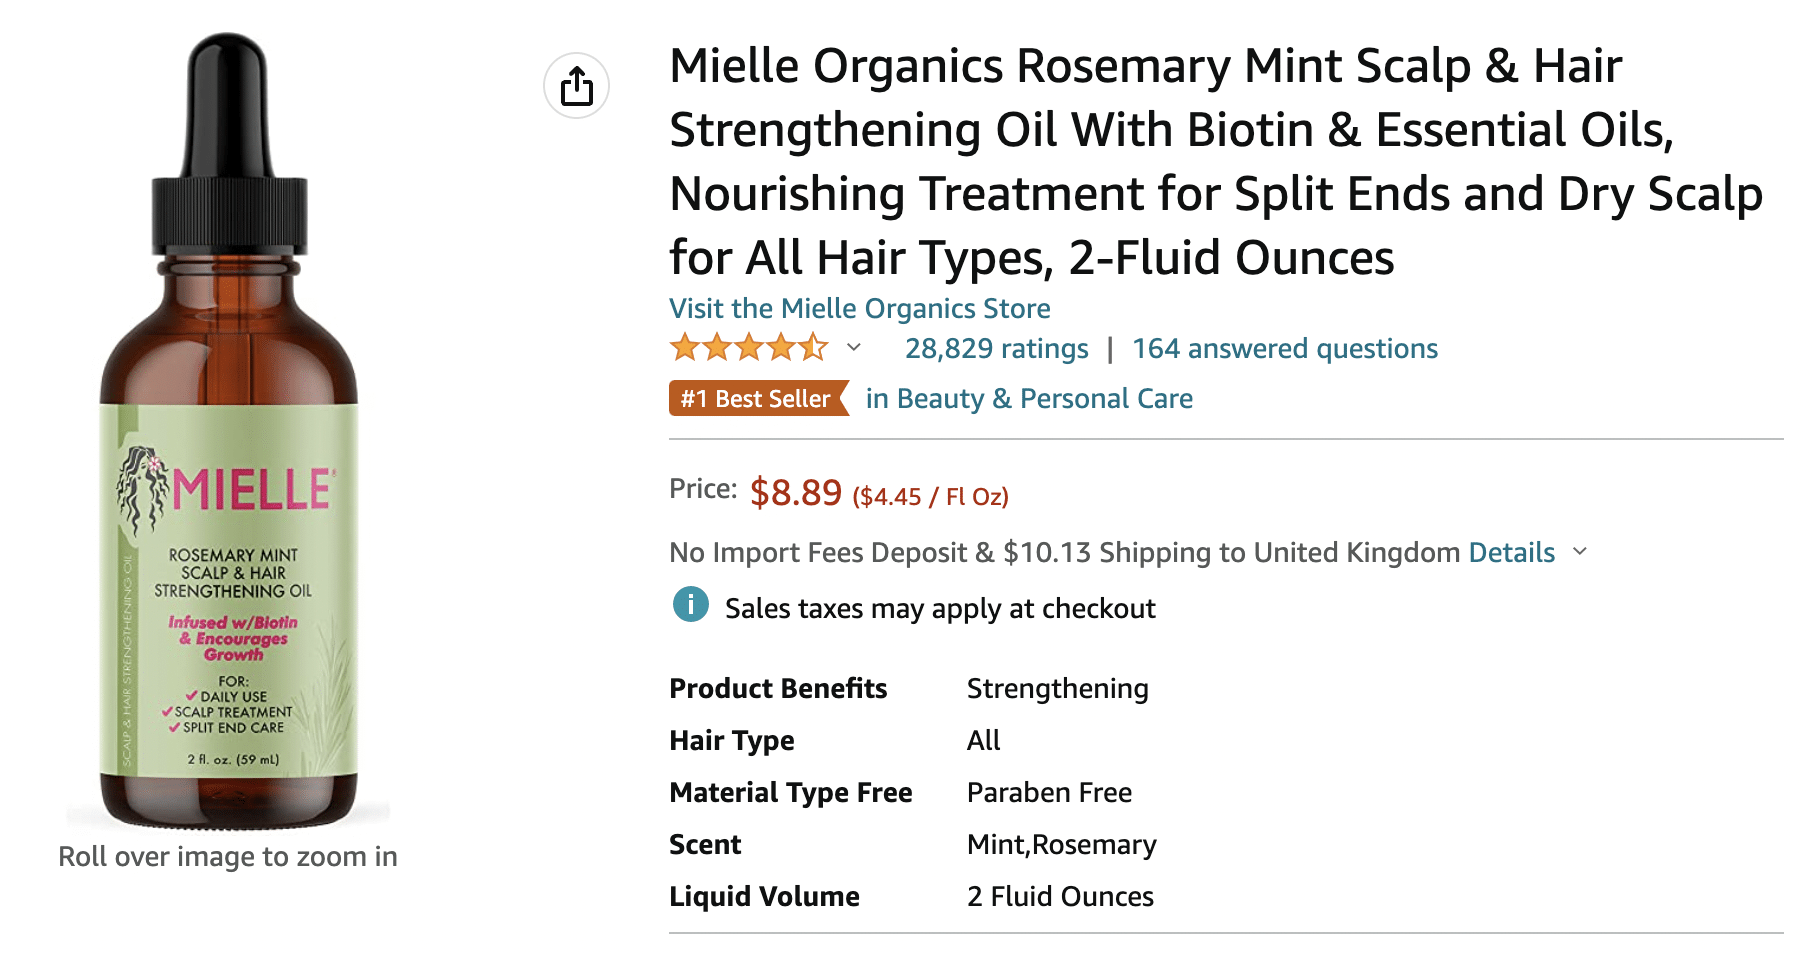
Task: Click the bottle's black dropper cap
Action: click(229, 143)
